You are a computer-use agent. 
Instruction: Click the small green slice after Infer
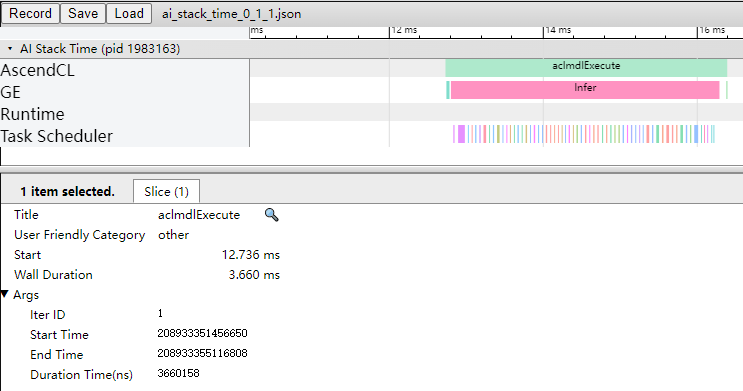(726, 90)
